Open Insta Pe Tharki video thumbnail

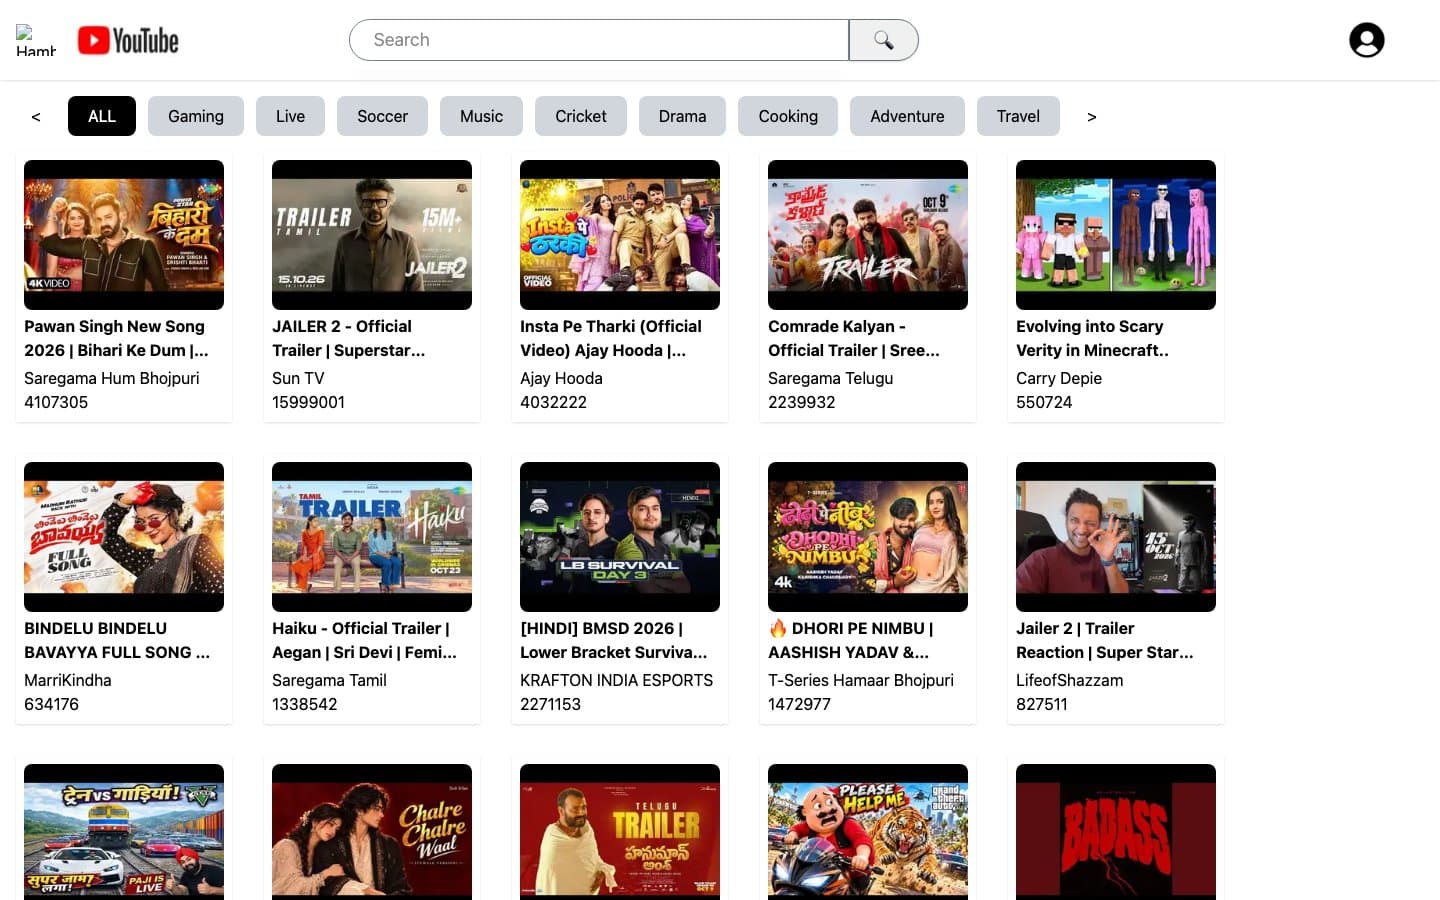pyautogui.click(x=620, y=235)
